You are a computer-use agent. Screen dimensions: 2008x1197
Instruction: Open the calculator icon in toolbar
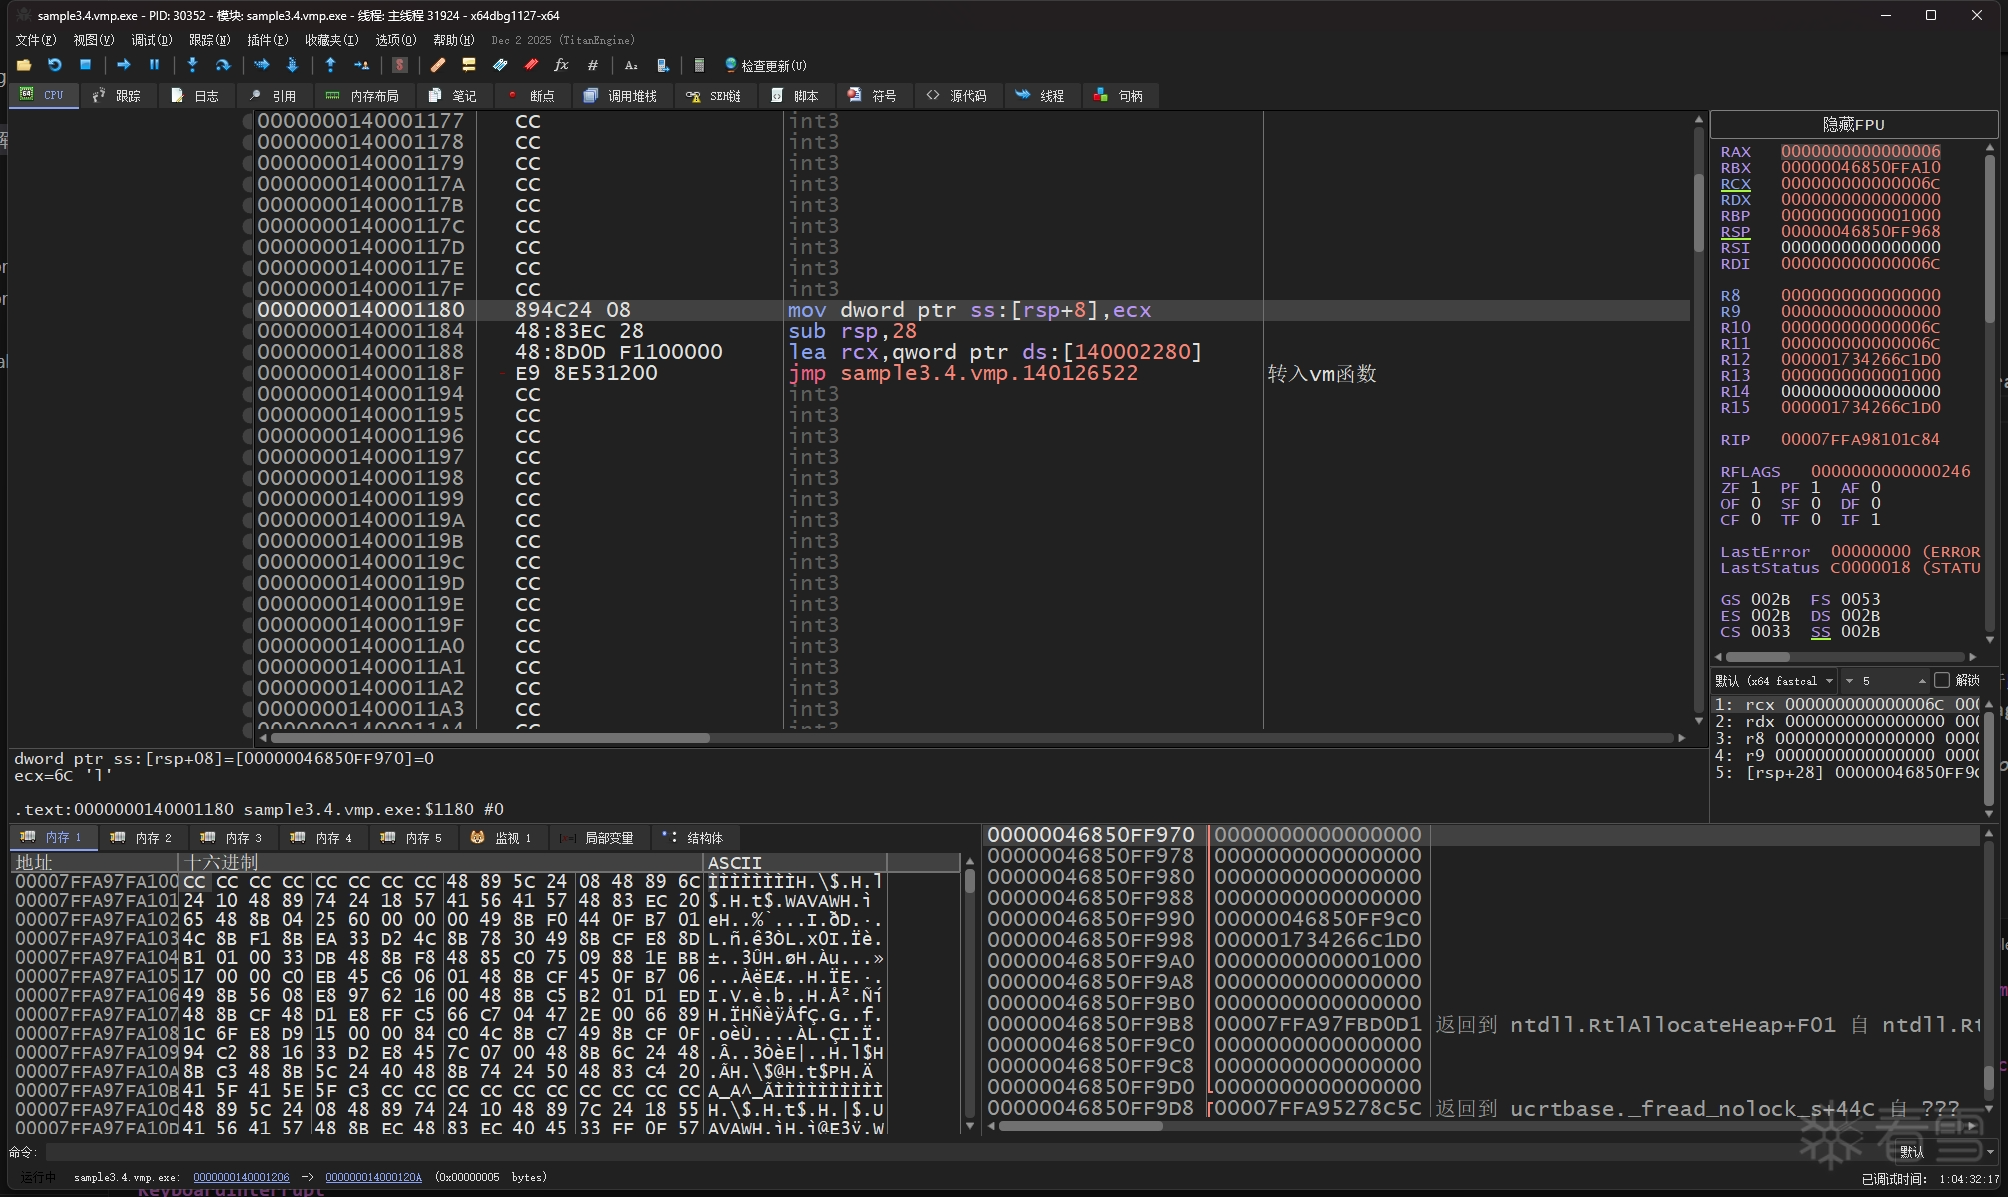(699, 65)
